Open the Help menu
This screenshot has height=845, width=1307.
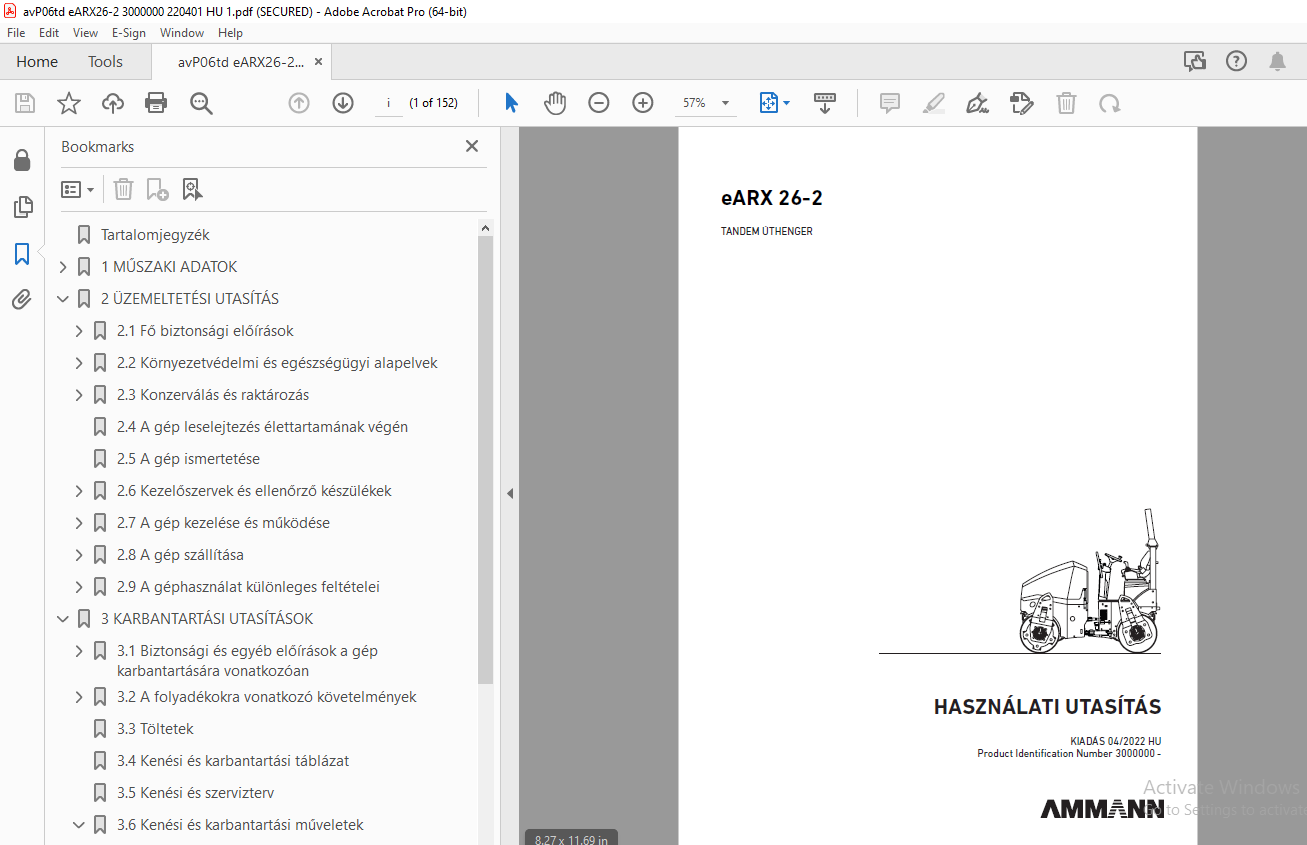coord(231,33)
